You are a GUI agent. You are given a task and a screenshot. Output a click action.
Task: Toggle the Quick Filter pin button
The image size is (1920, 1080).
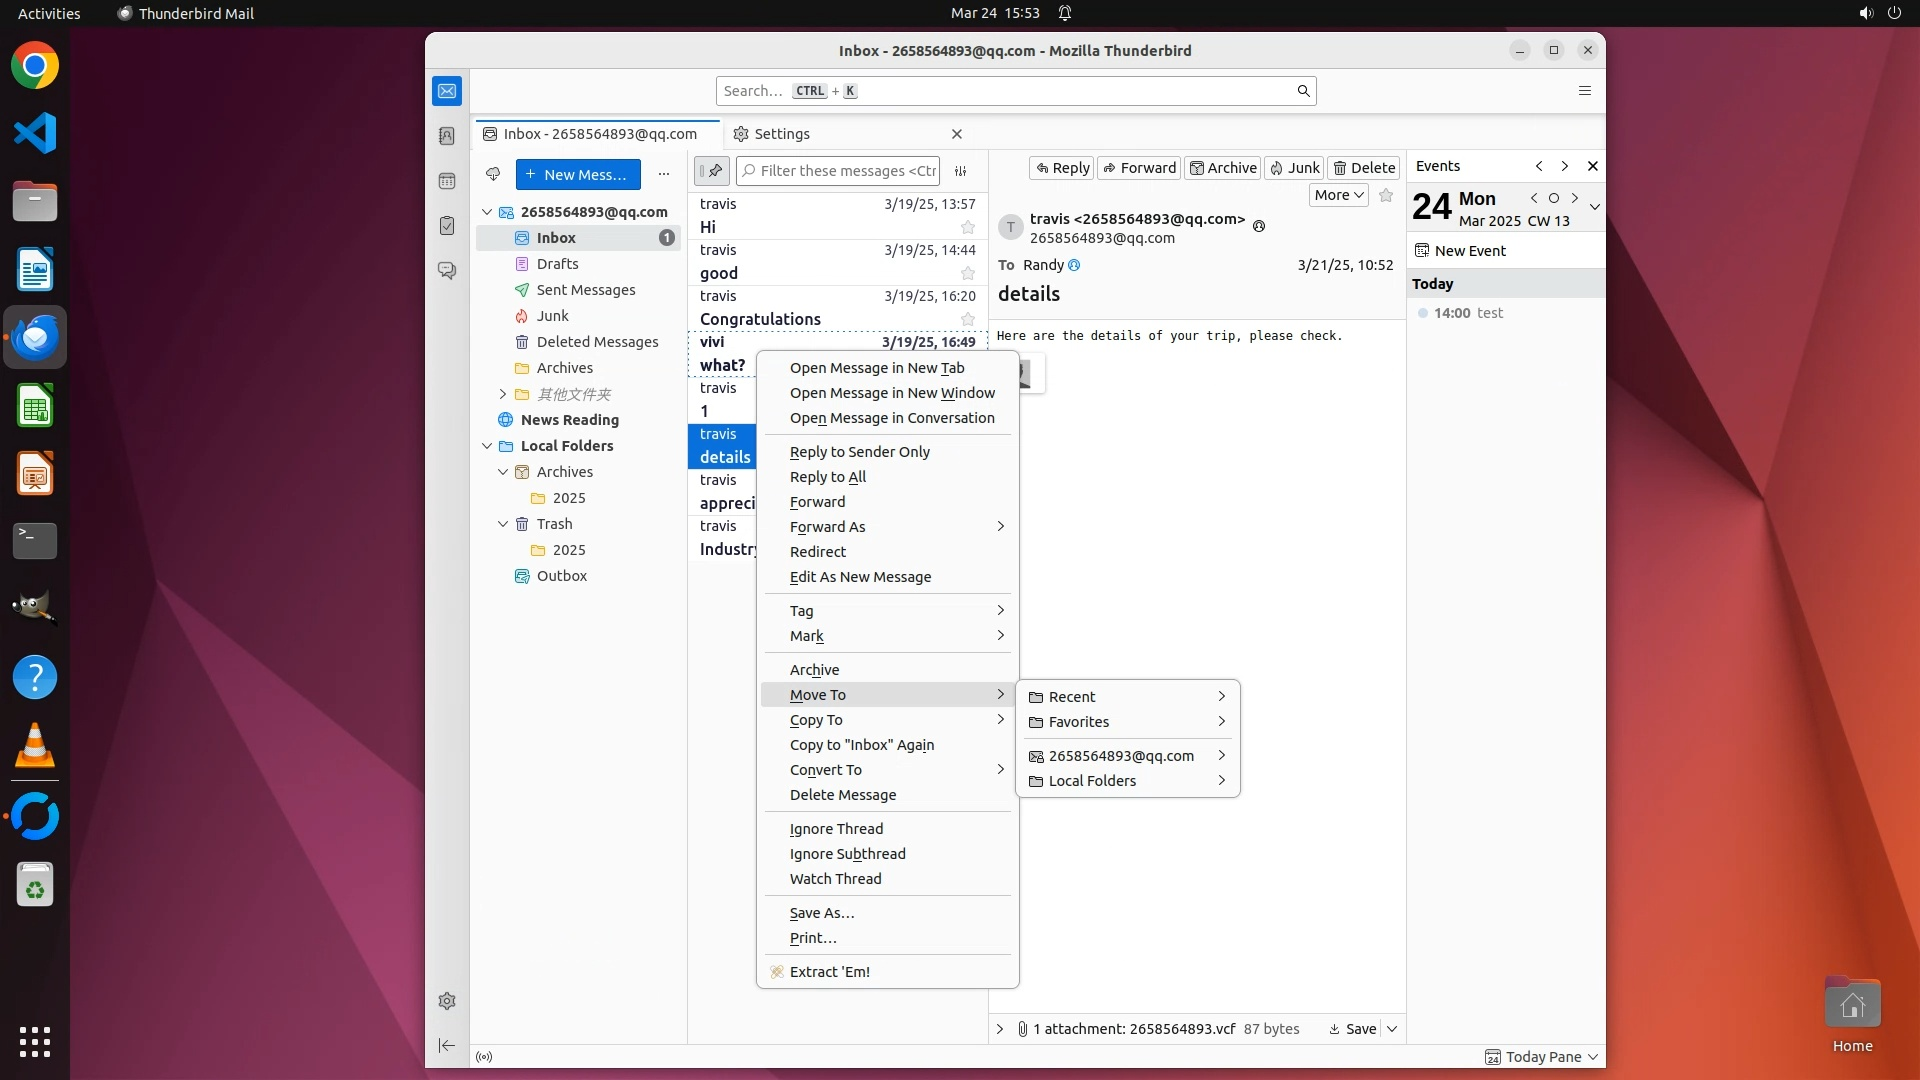(712, 171)
